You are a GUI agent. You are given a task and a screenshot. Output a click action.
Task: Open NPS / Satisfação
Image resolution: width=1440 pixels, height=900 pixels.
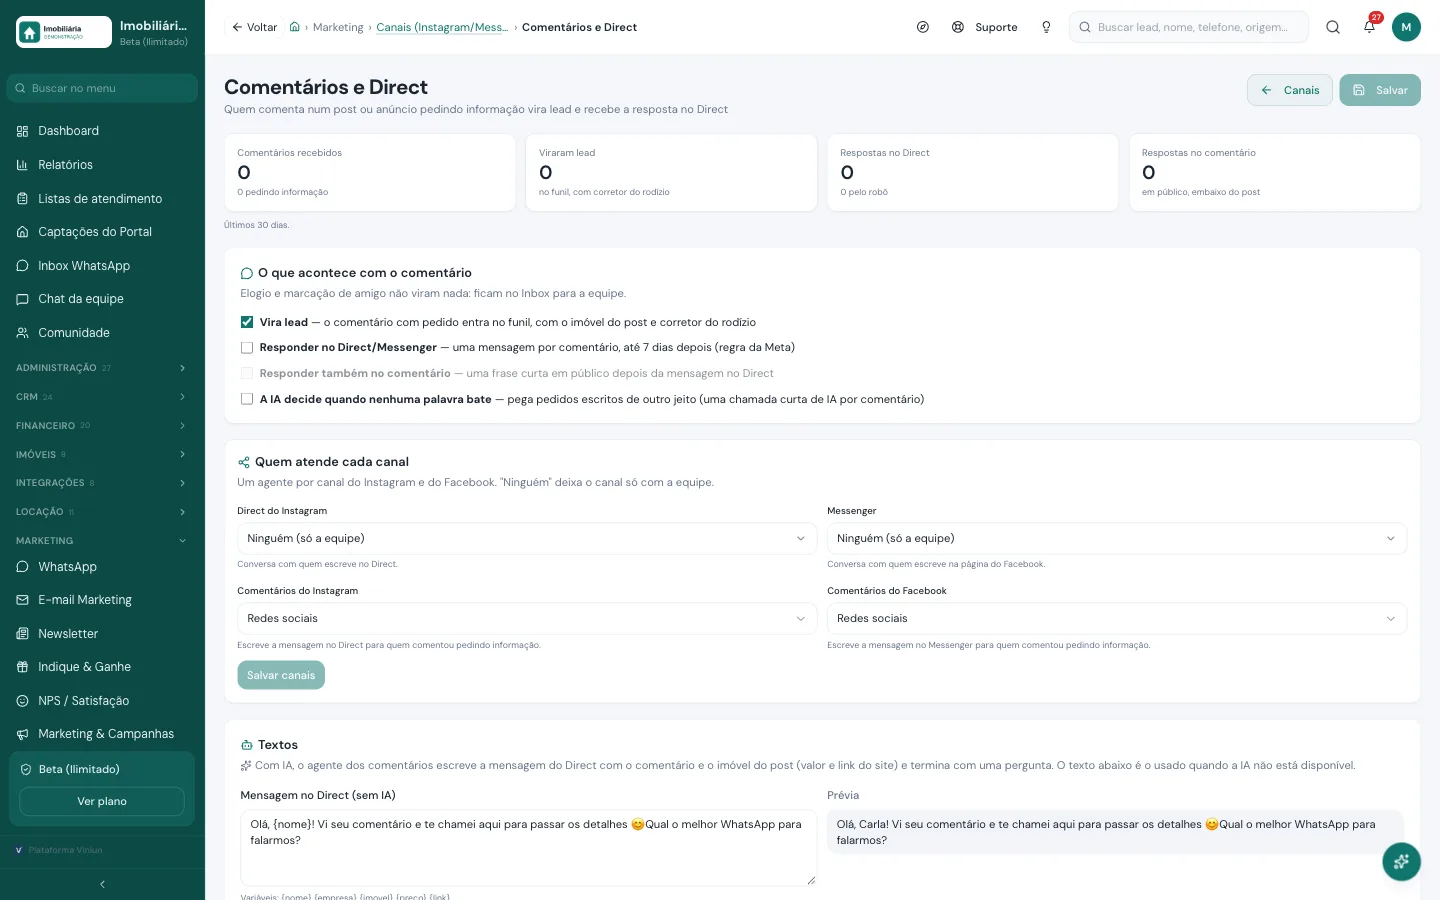coord(102,701)
